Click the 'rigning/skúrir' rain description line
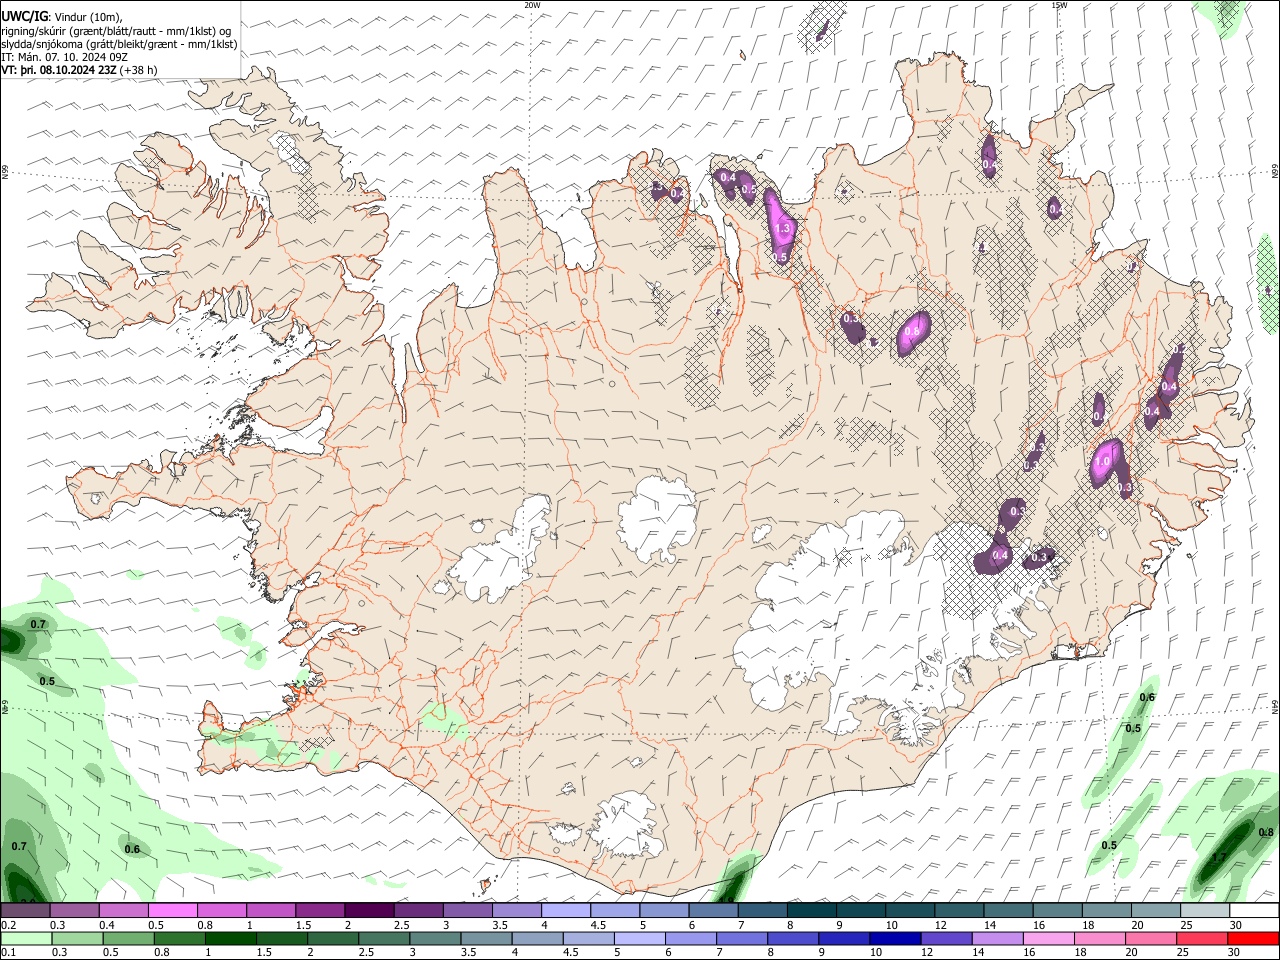Image resolution: width=1280 pixels, height=960 pixels. point(116,30)
